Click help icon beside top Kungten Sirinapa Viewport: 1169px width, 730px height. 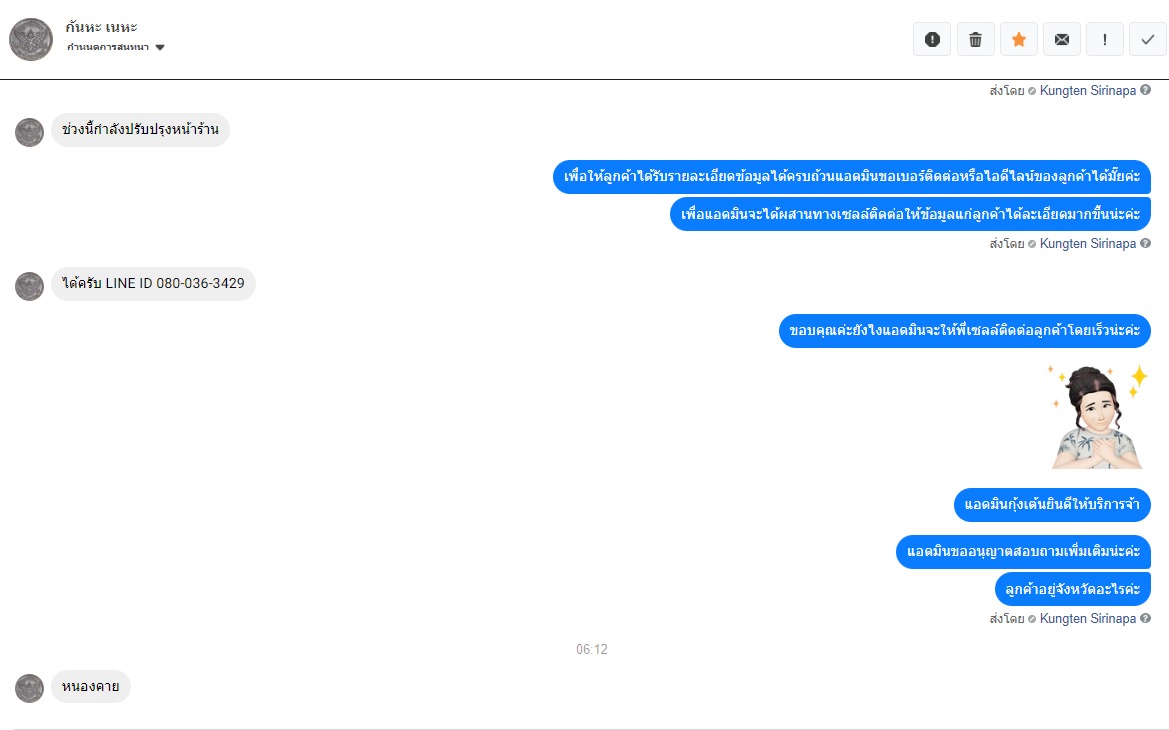click(x=1145, y=90)
